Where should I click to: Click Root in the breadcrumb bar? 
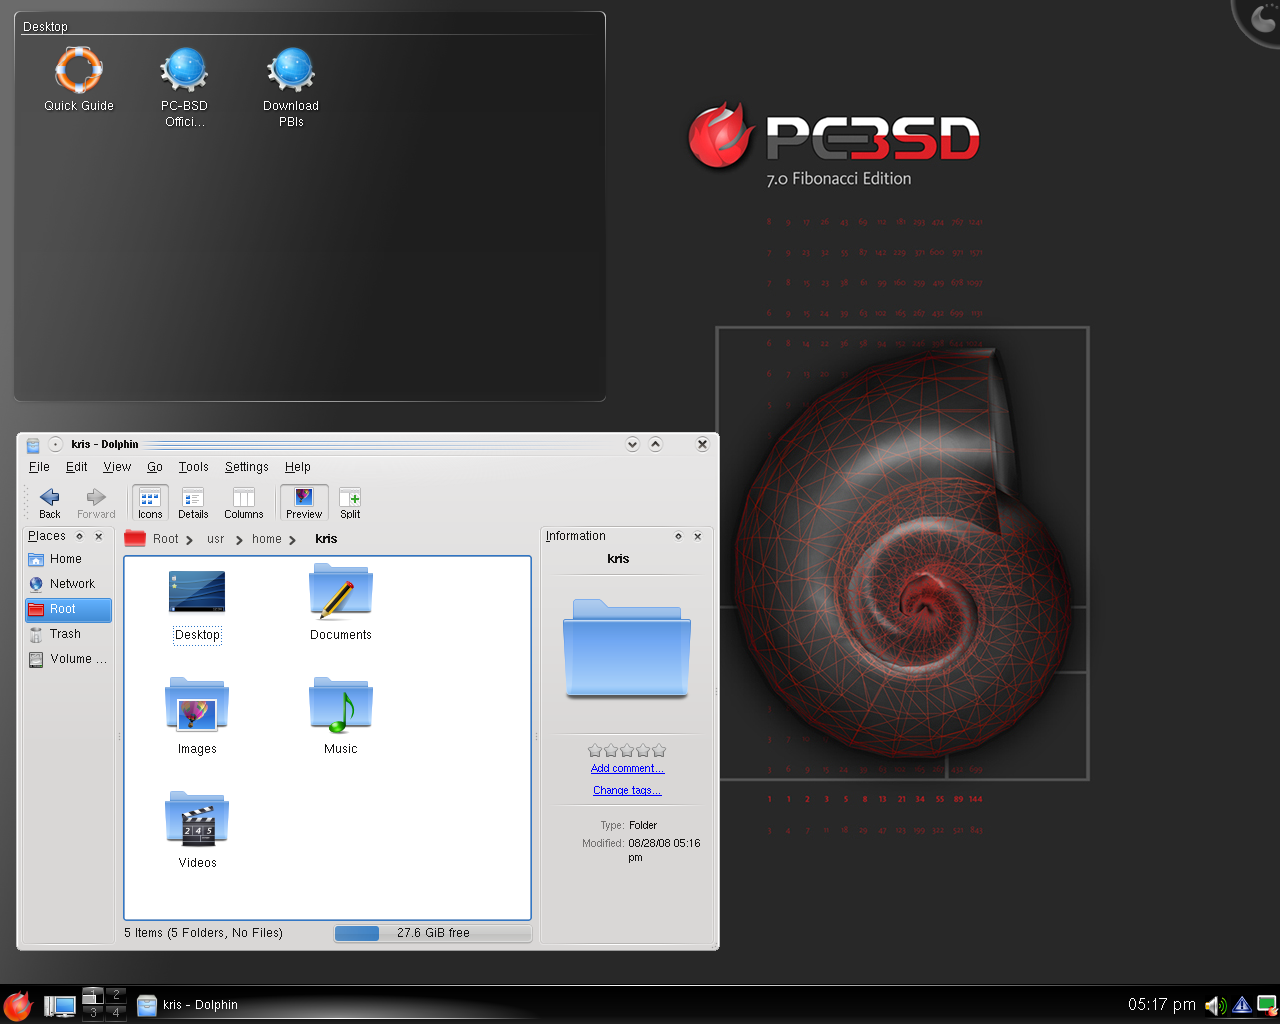coord(165,539)
